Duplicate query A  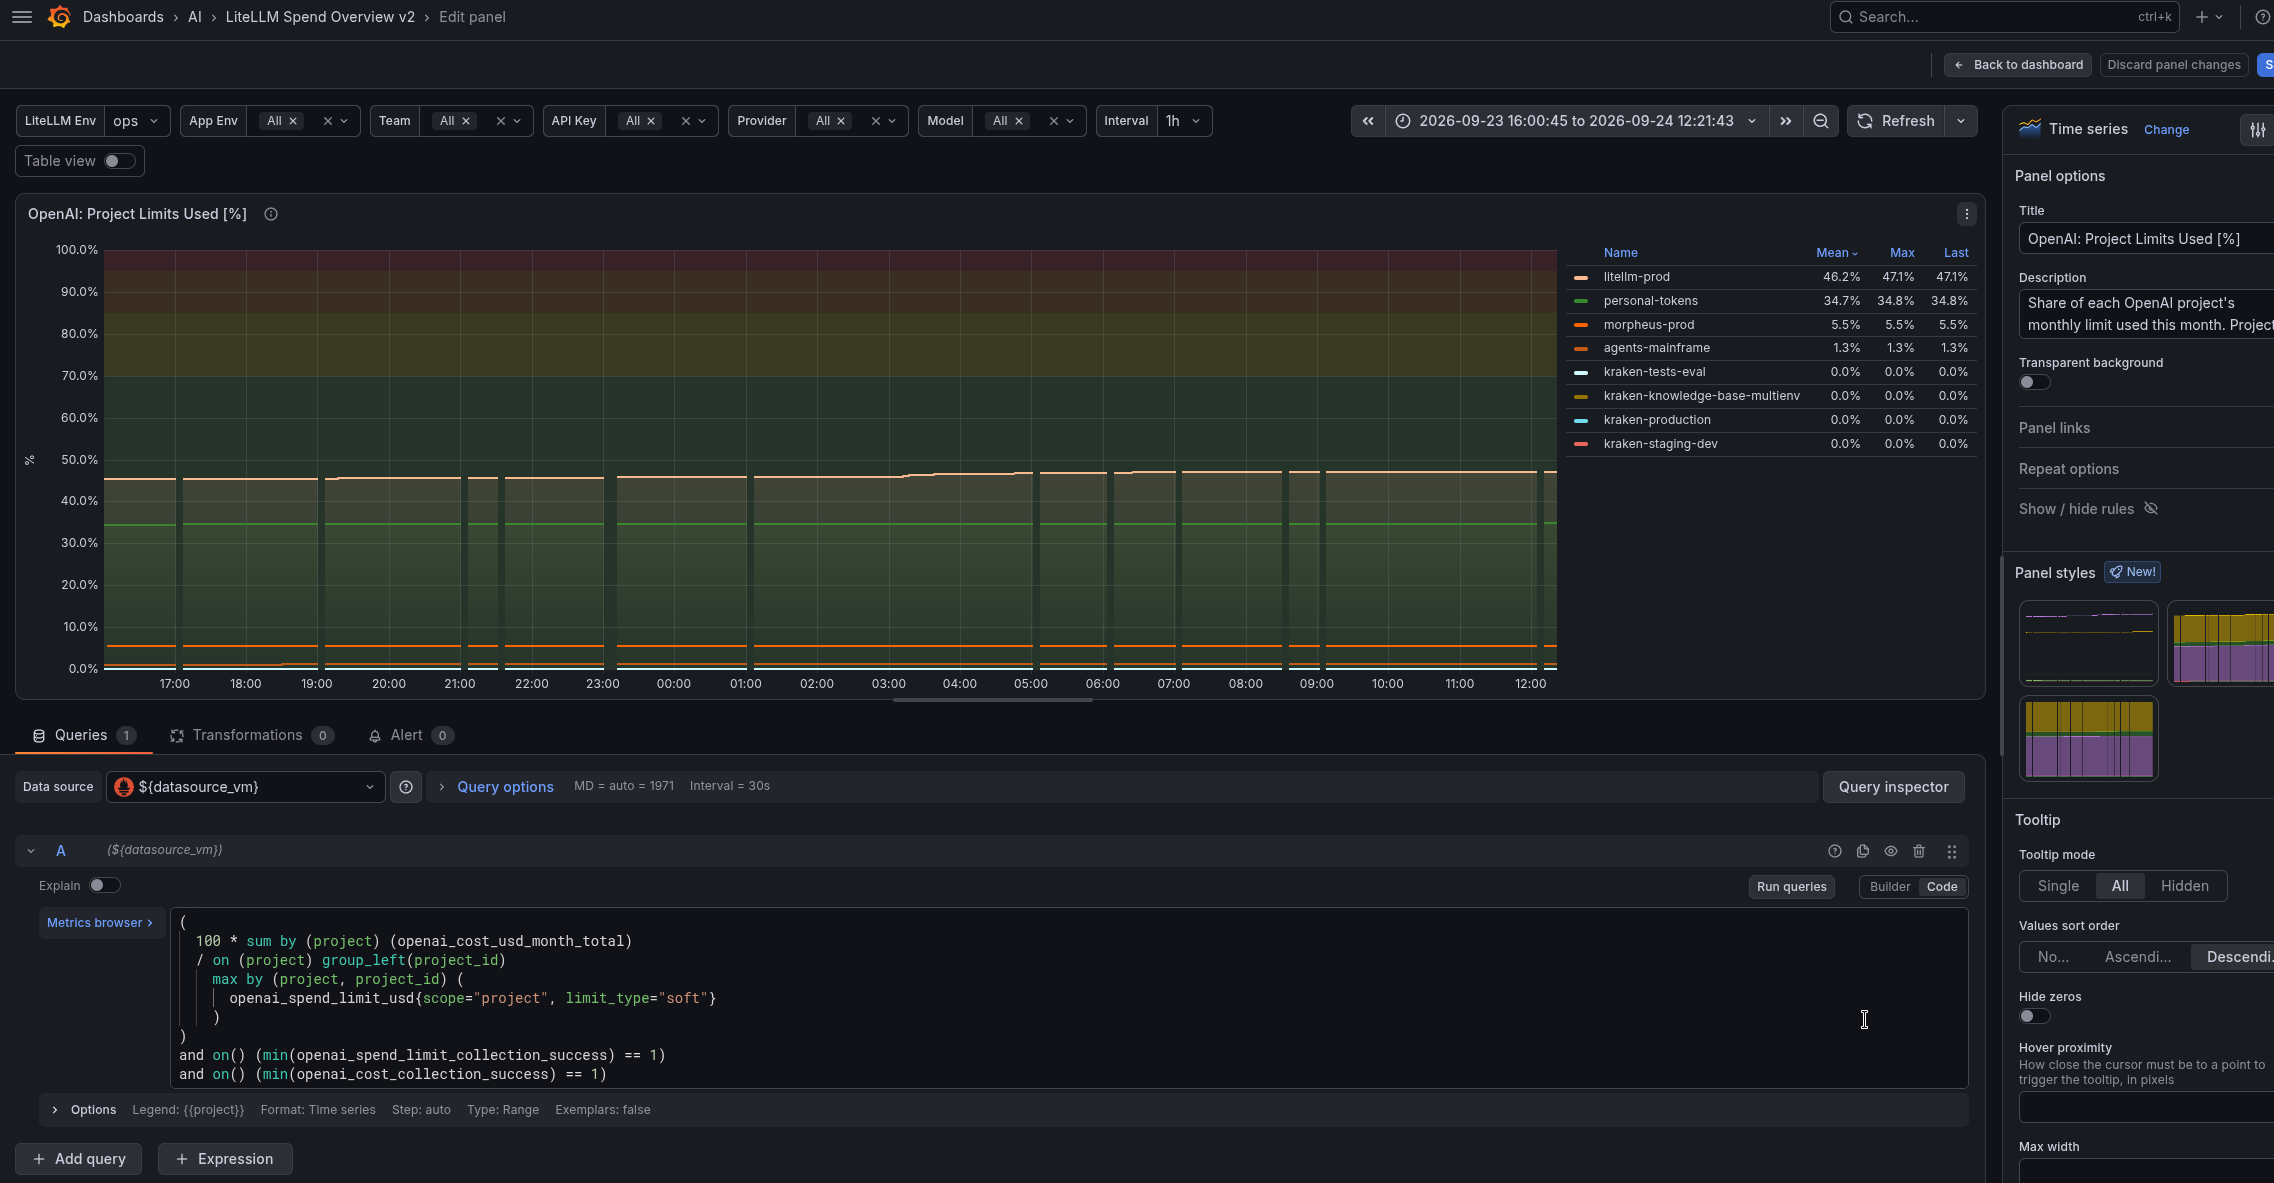[1863, 851]
